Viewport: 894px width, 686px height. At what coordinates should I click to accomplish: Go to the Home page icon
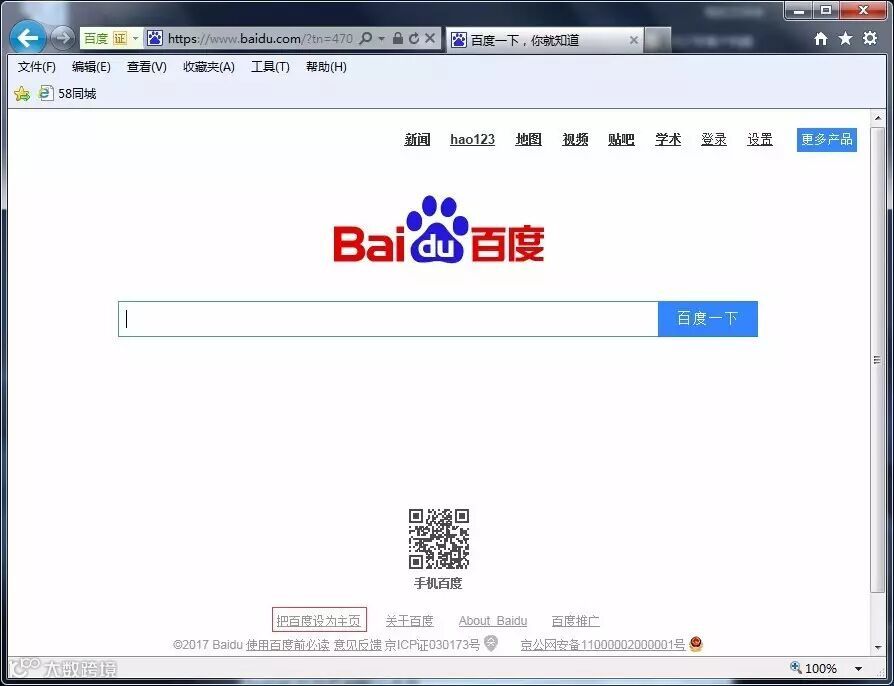pyautogui.click(x=821, y=38)
